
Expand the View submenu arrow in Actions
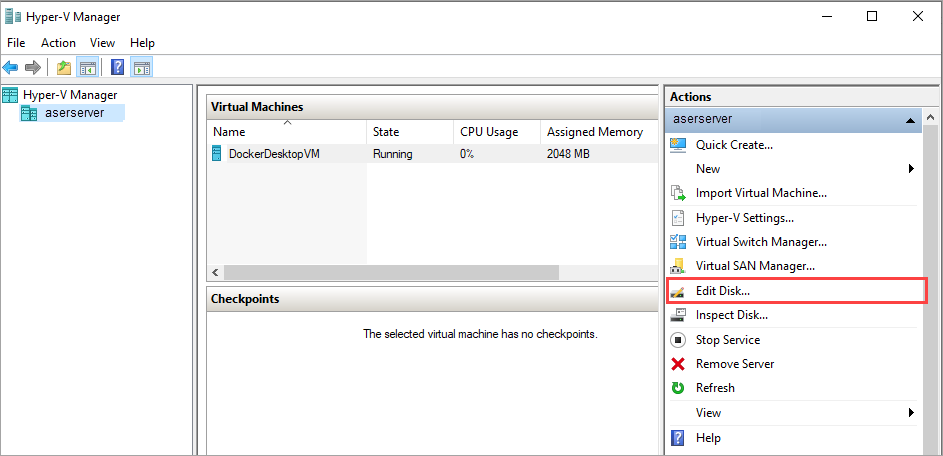click(911, 413)
